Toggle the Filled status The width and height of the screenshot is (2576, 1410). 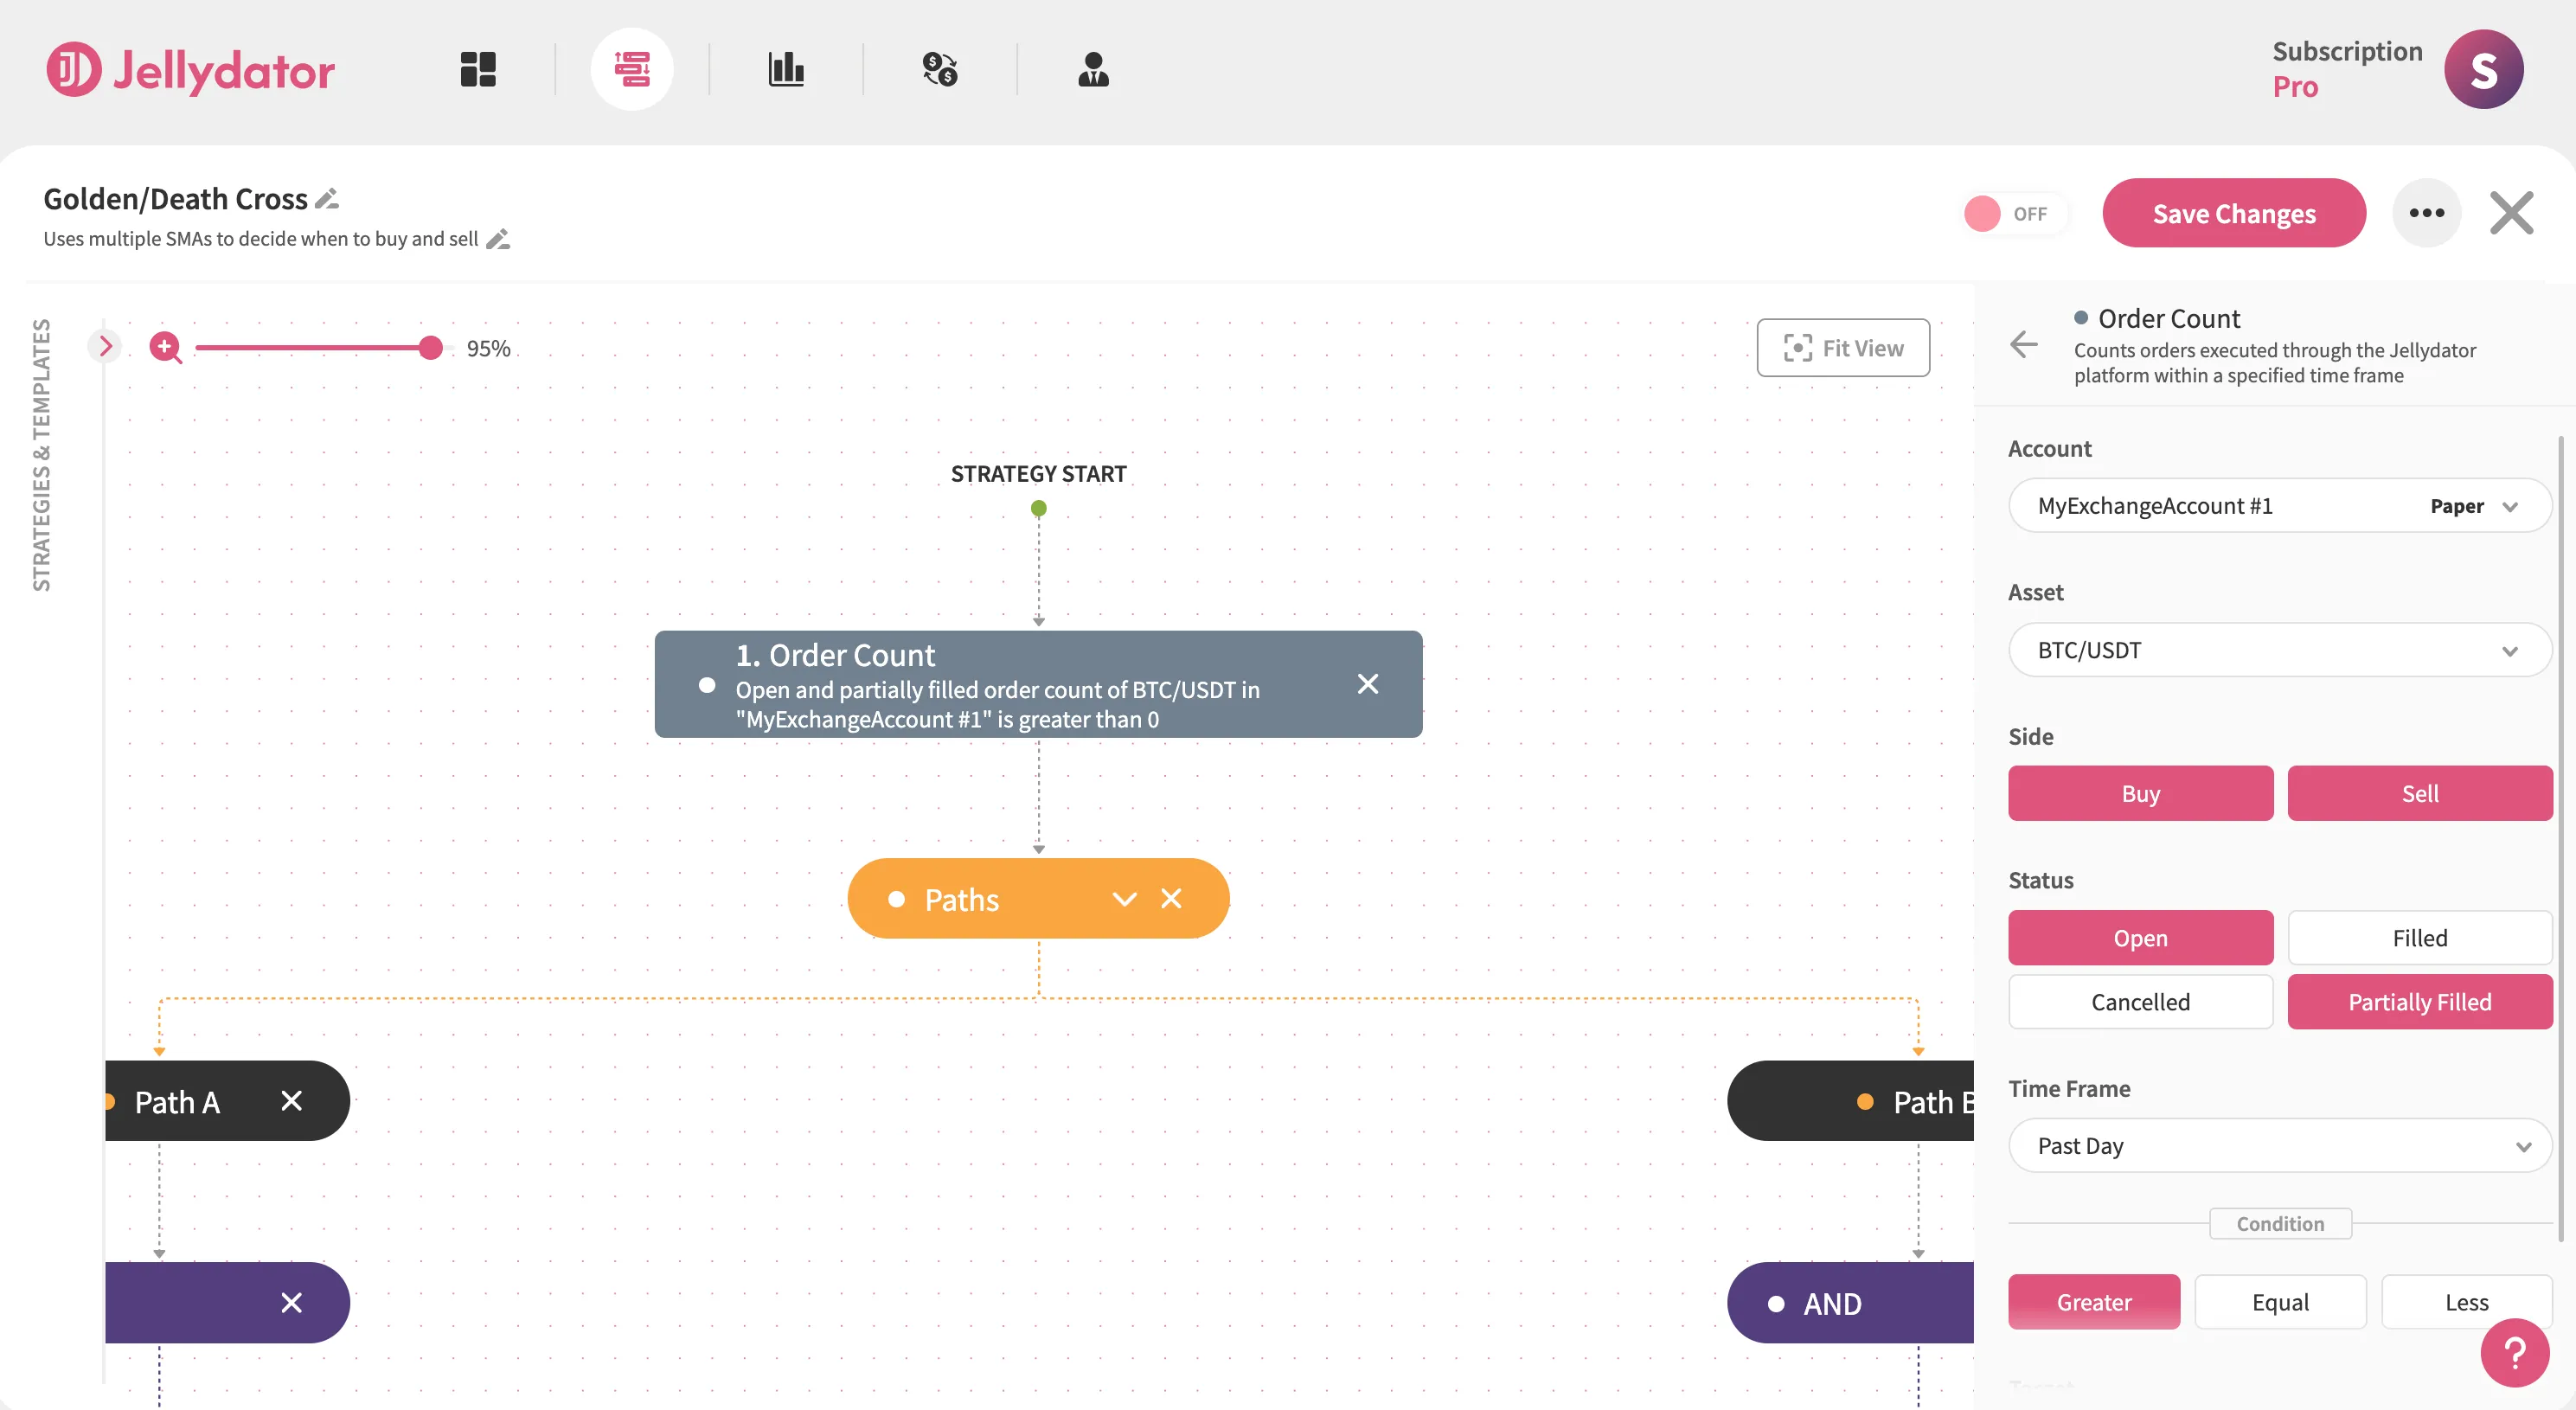2420,938
